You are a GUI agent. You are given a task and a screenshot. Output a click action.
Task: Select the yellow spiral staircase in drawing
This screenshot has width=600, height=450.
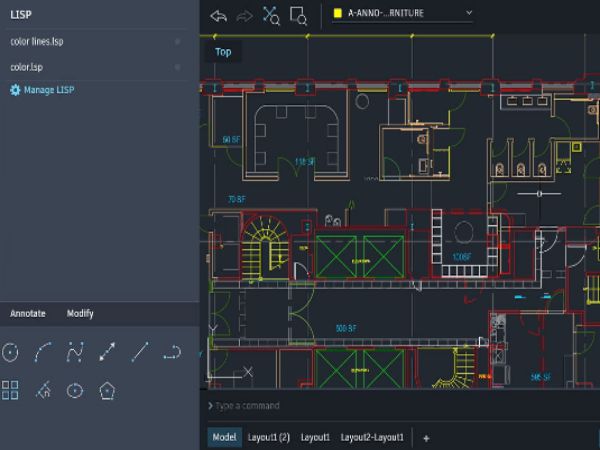[x=265, y=247]
